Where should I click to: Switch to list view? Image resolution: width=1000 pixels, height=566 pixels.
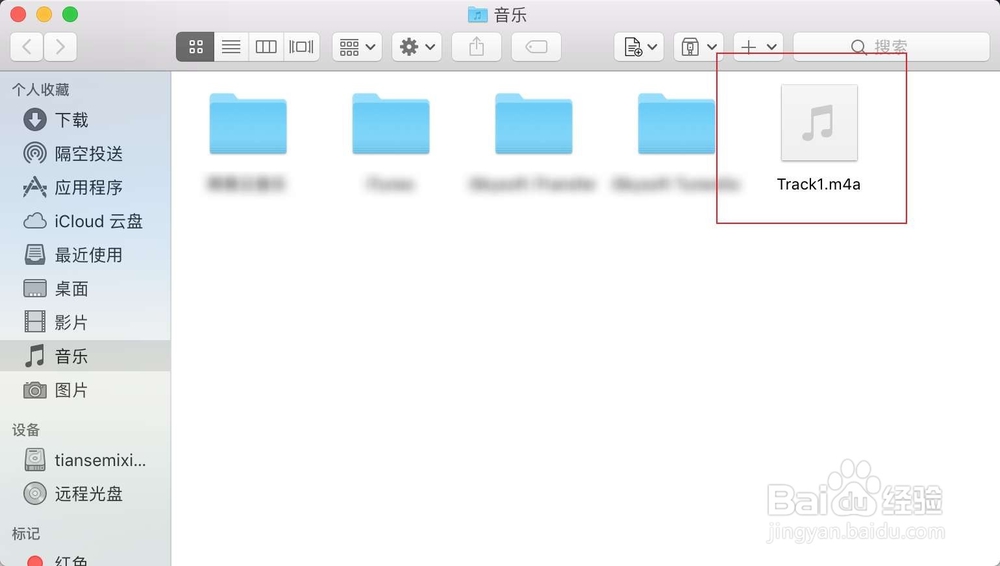[231, 47]
